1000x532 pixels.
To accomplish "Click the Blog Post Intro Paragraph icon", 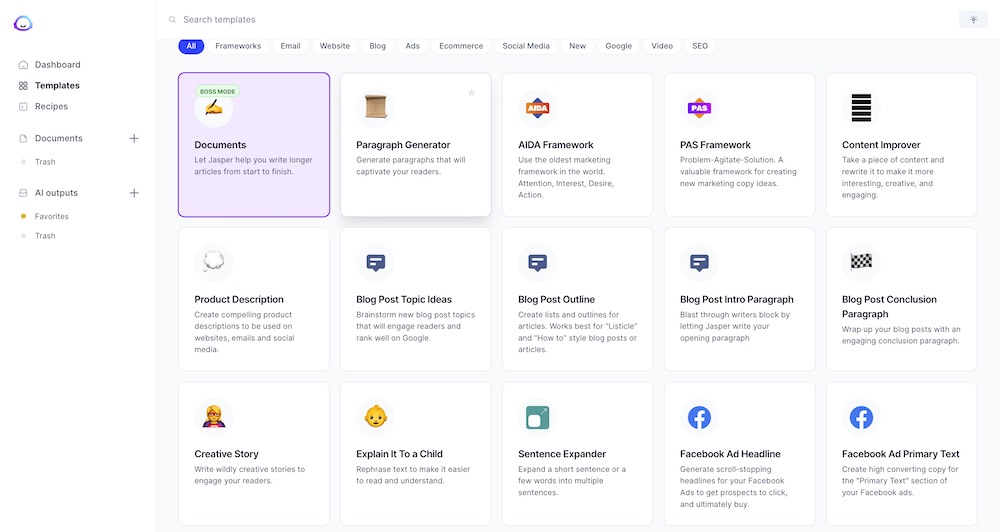I will pyautogui.click(x=699, y=262).
